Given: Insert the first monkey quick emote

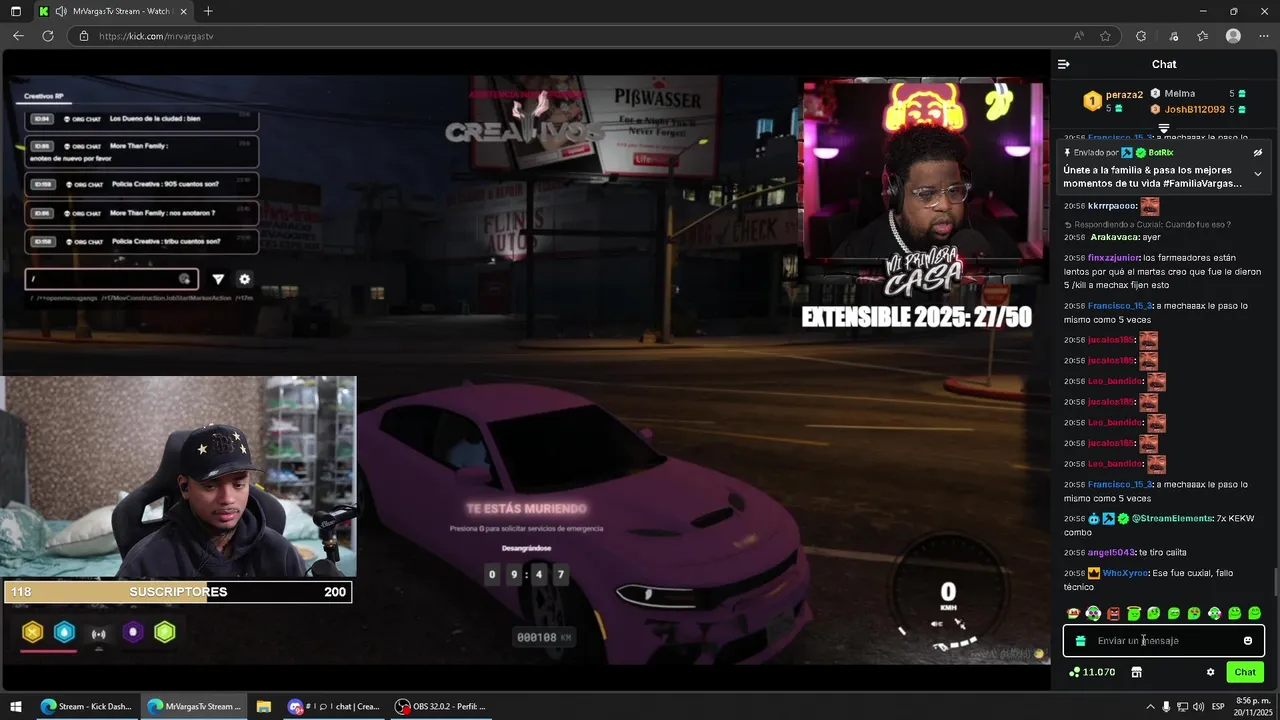Looking at the screenshot, I should click(x=1073, y=613).
